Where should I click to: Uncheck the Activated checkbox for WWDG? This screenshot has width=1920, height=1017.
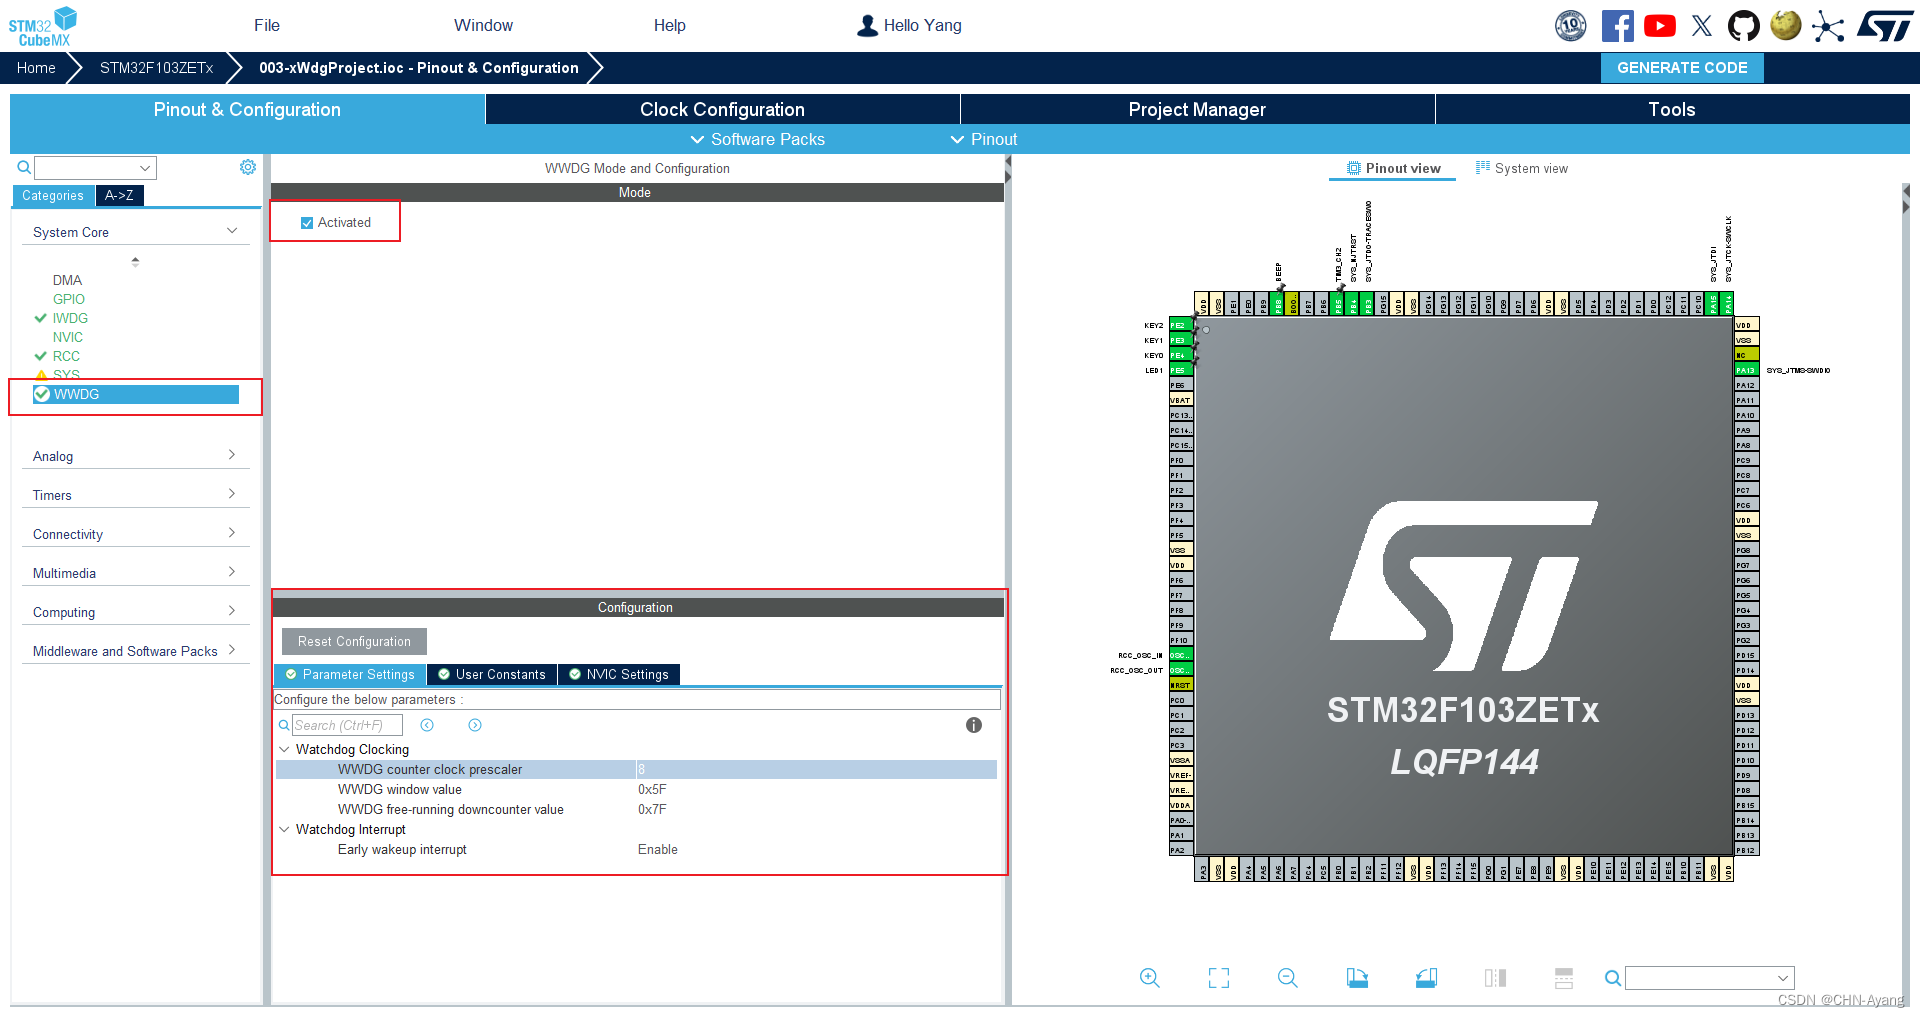click(307, 223)
